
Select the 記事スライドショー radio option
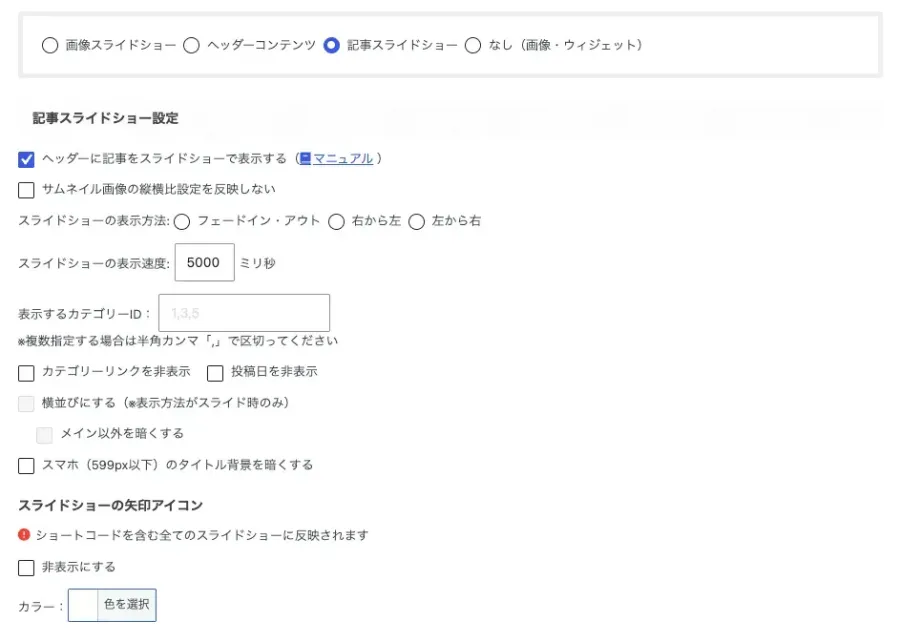pos(332,45)
